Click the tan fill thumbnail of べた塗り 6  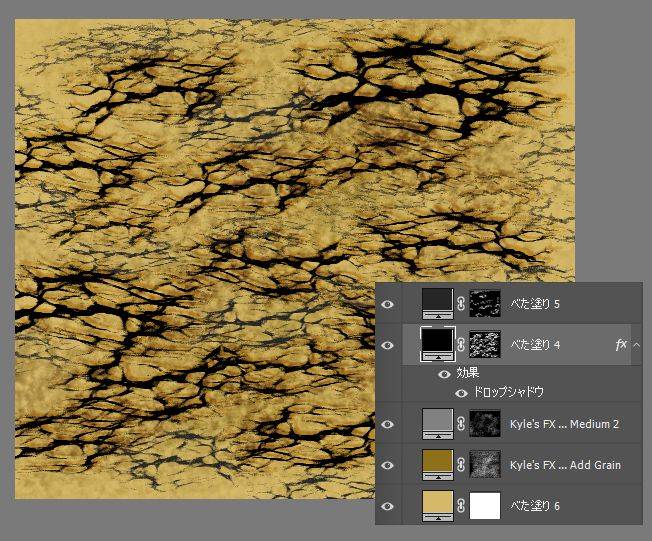tap(437, 506)
